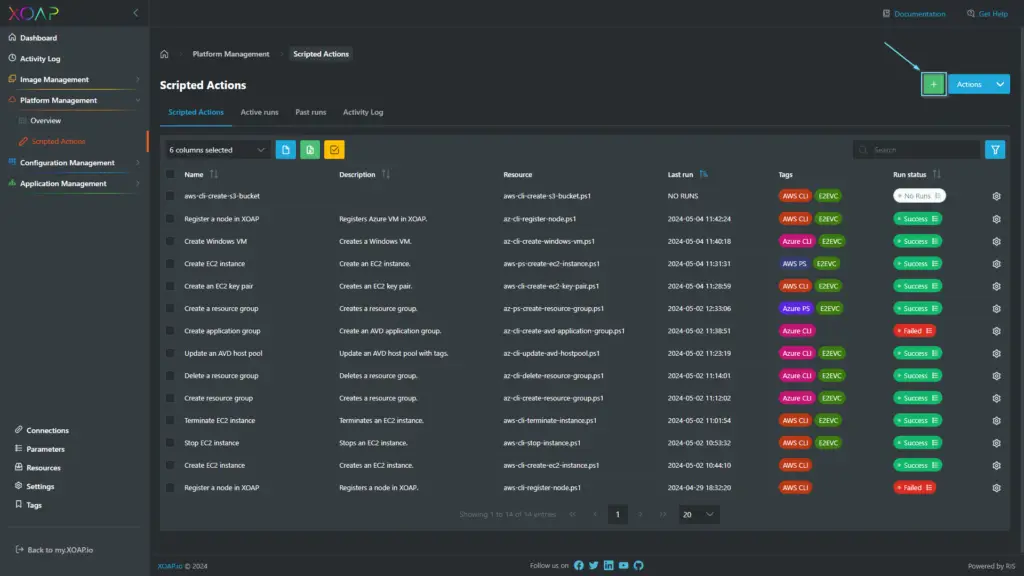1024x576 pixels.
Task: Click the Failed status badge for Create application group
Action: [914, 330]
